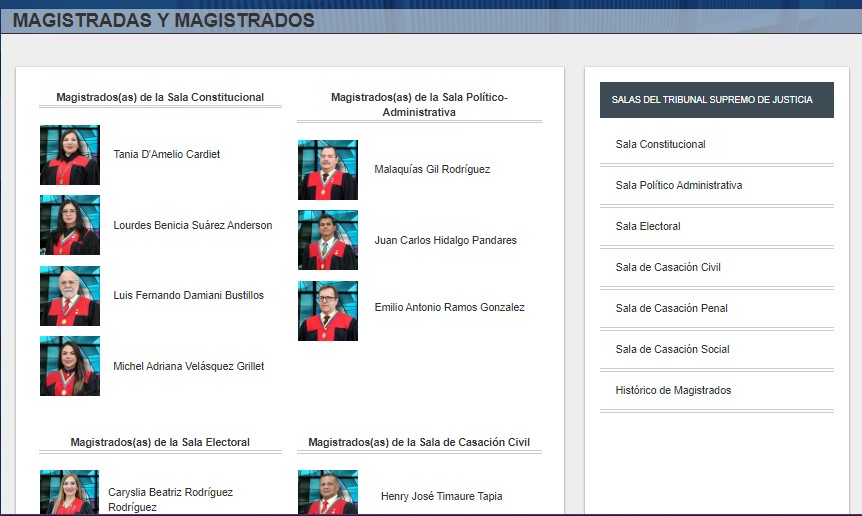The height and width of the screenshot is (516, 862).
Task: Open Sala Constitucional in the sidebar
Action: point(660,144)
